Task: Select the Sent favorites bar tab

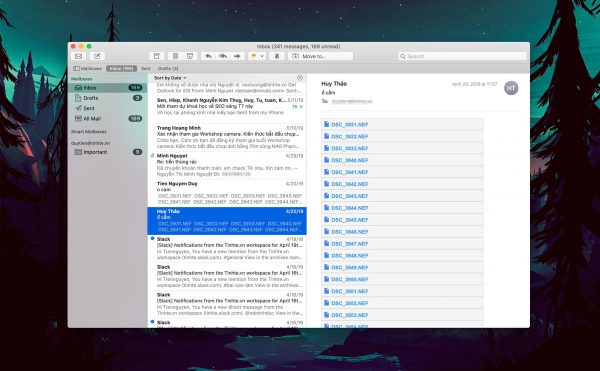Action: (x=146, y=68)
